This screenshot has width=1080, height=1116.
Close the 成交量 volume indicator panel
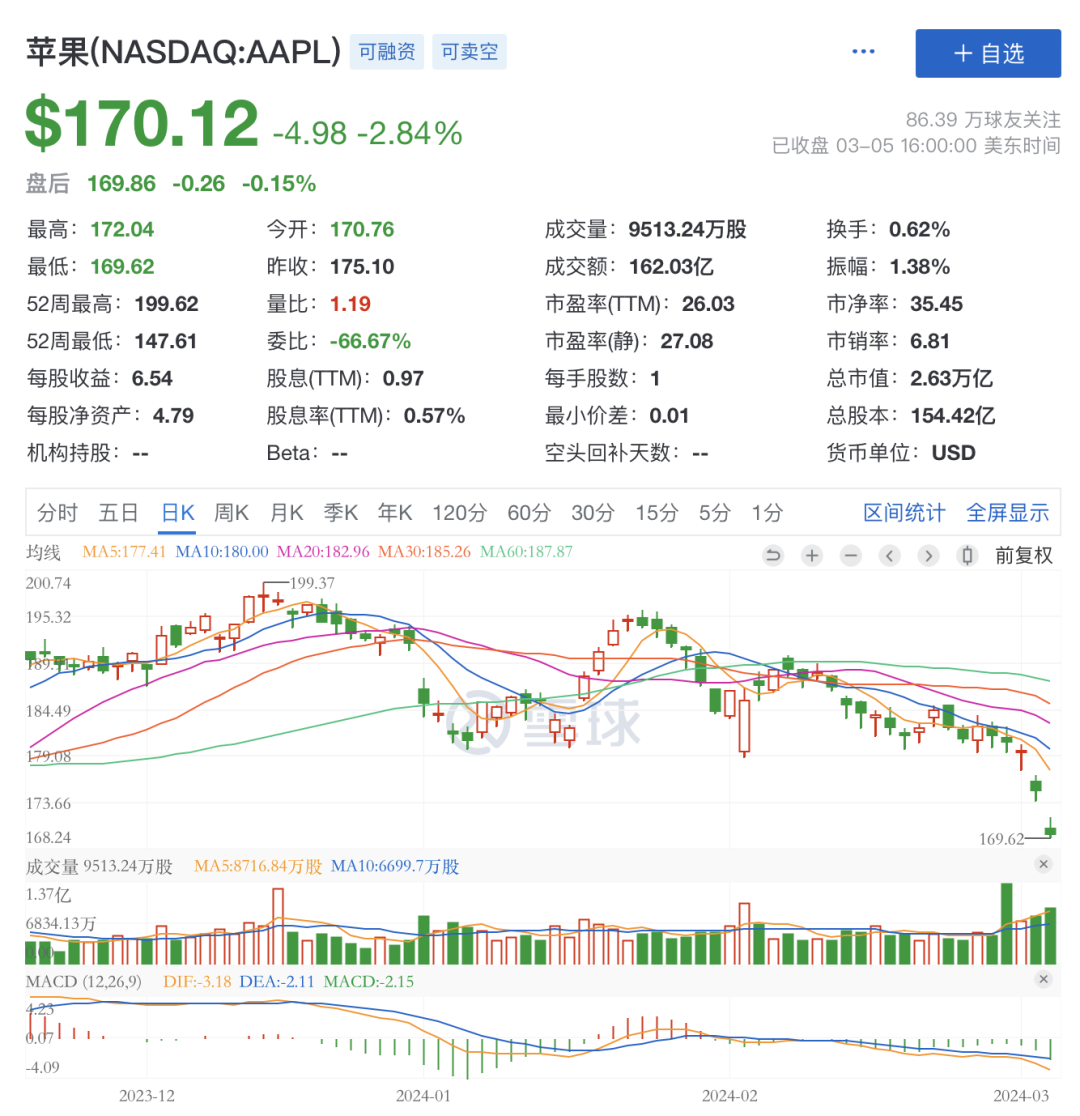(x=1044, y=864)
